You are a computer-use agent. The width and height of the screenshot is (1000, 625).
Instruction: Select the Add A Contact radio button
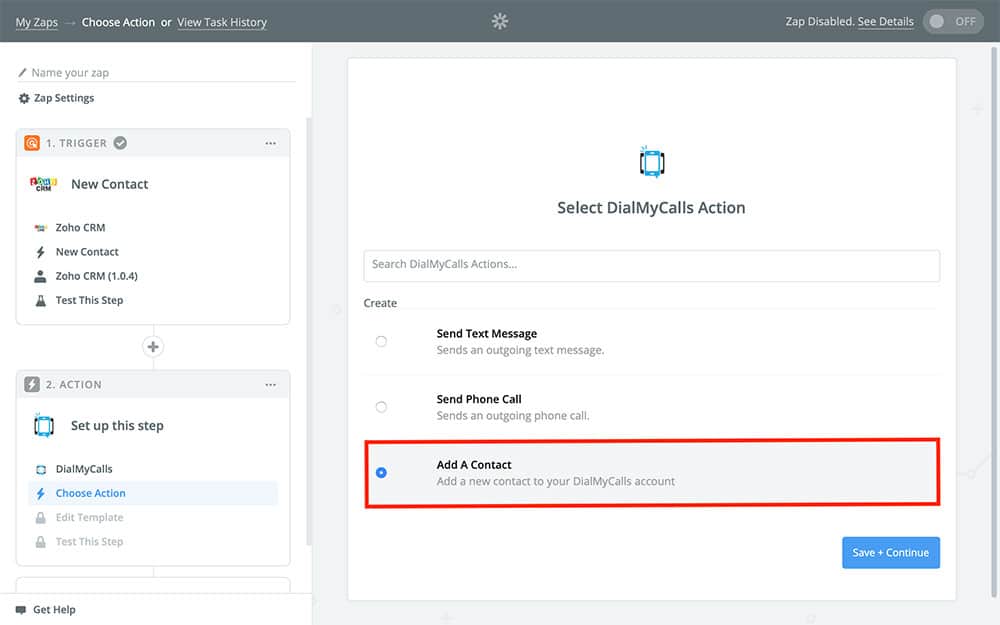[x=381, y=473]
